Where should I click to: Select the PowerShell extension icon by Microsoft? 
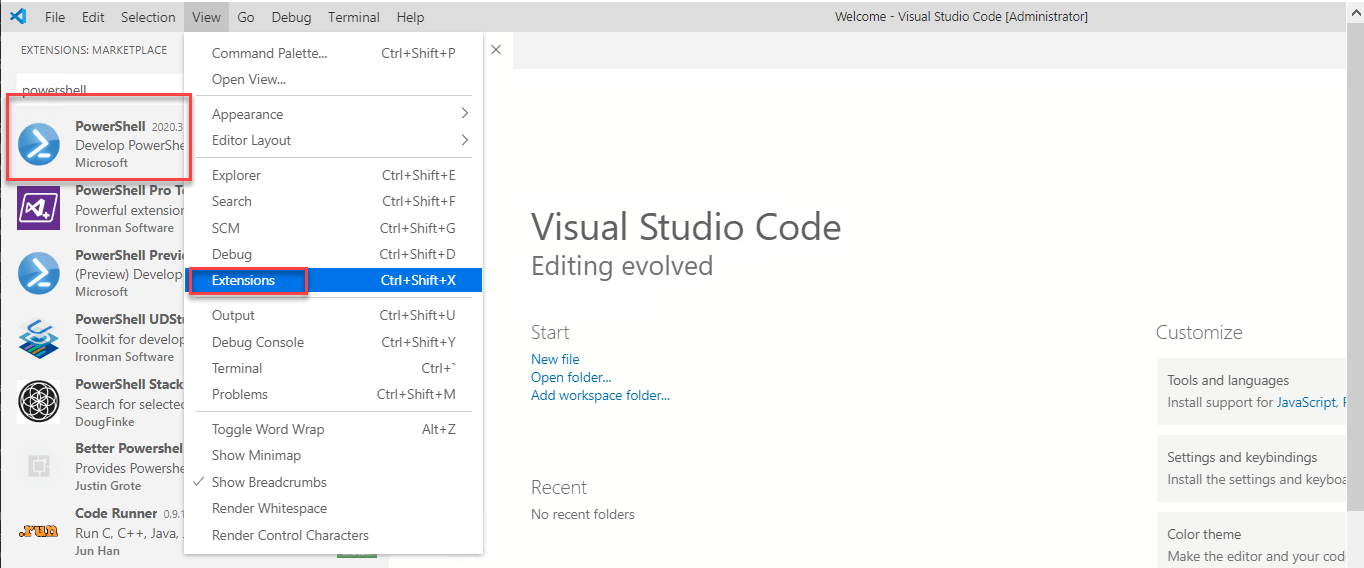click(39, 145)
